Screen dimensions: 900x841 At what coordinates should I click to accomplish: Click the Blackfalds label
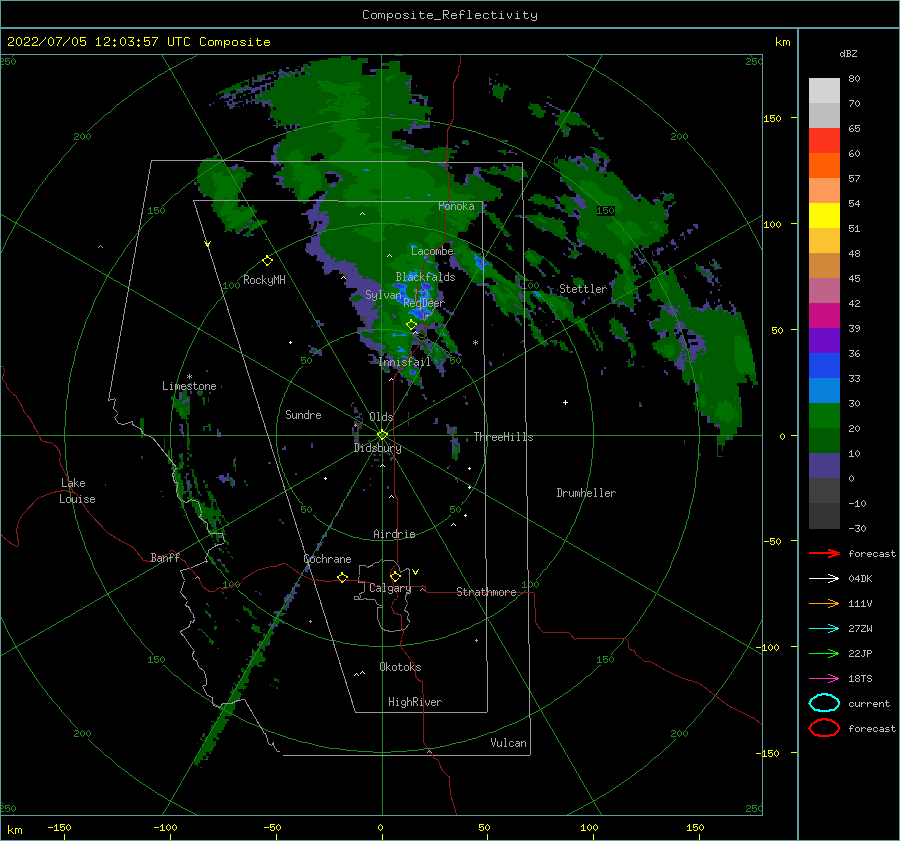click(x=425, y=277)
